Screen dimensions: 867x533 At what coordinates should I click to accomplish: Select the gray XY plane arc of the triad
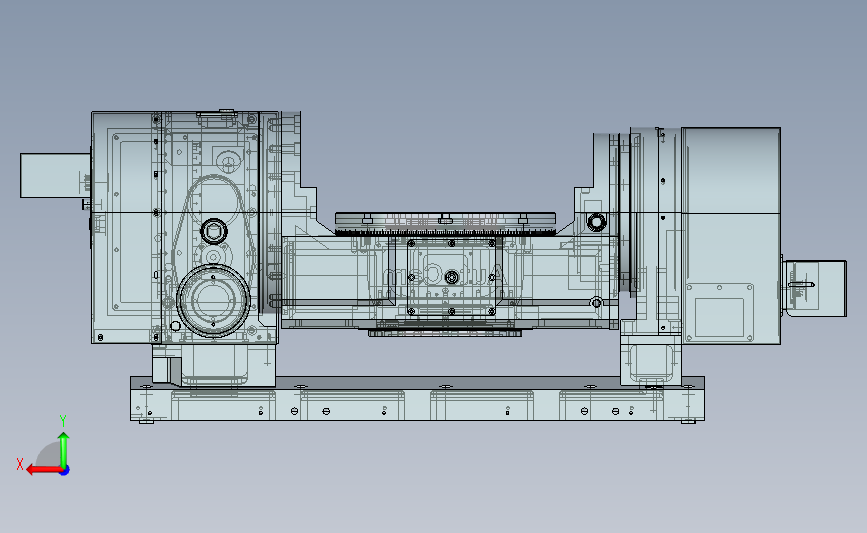(x=48, y=454)
